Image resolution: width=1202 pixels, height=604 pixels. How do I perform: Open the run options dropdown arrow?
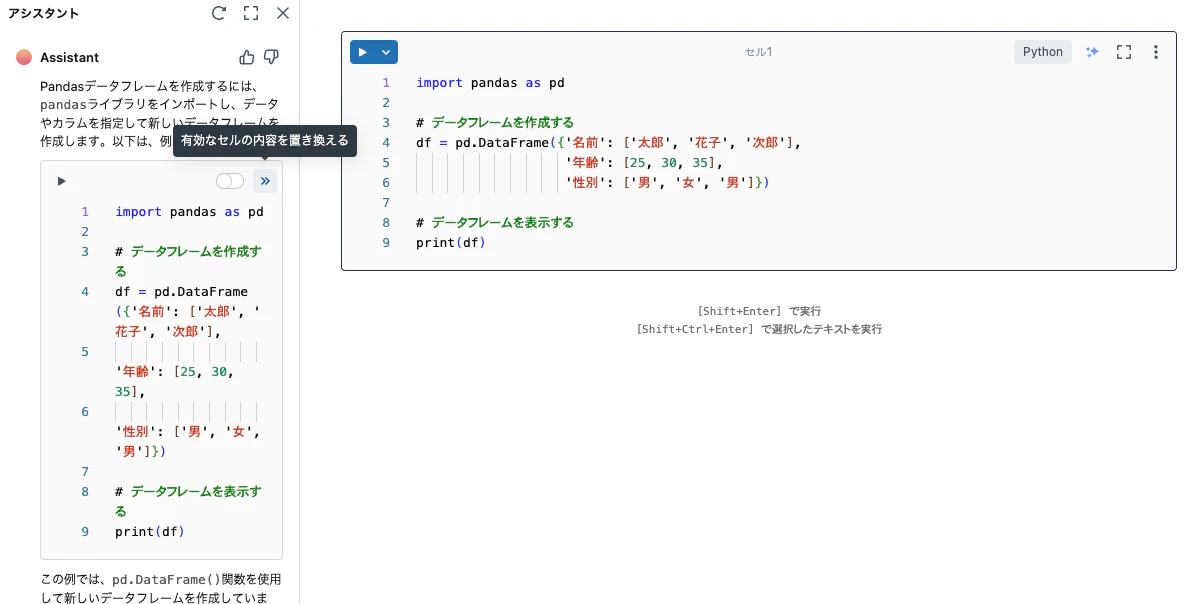(x=387, y=52)
